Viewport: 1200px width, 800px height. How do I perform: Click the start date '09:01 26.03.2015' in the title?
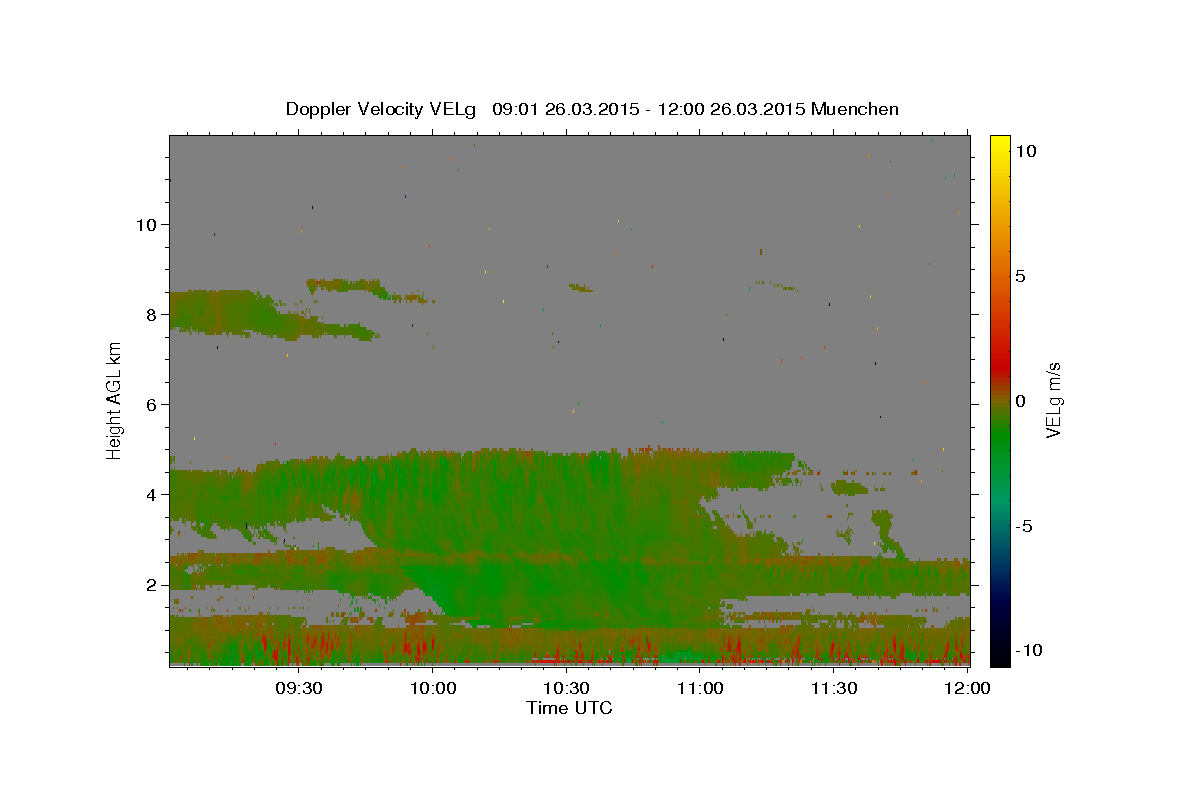click(x=566, y=109)
